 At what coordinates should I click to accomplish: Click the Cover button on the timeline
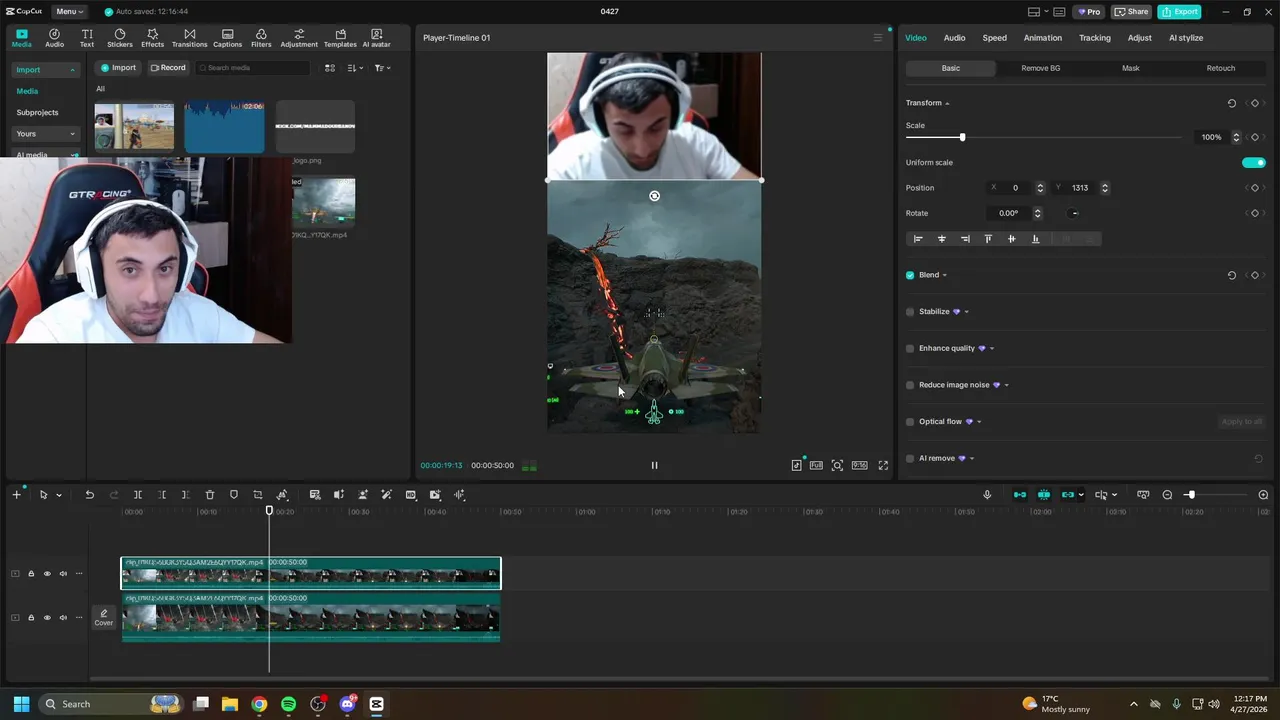tap(104, 618)
